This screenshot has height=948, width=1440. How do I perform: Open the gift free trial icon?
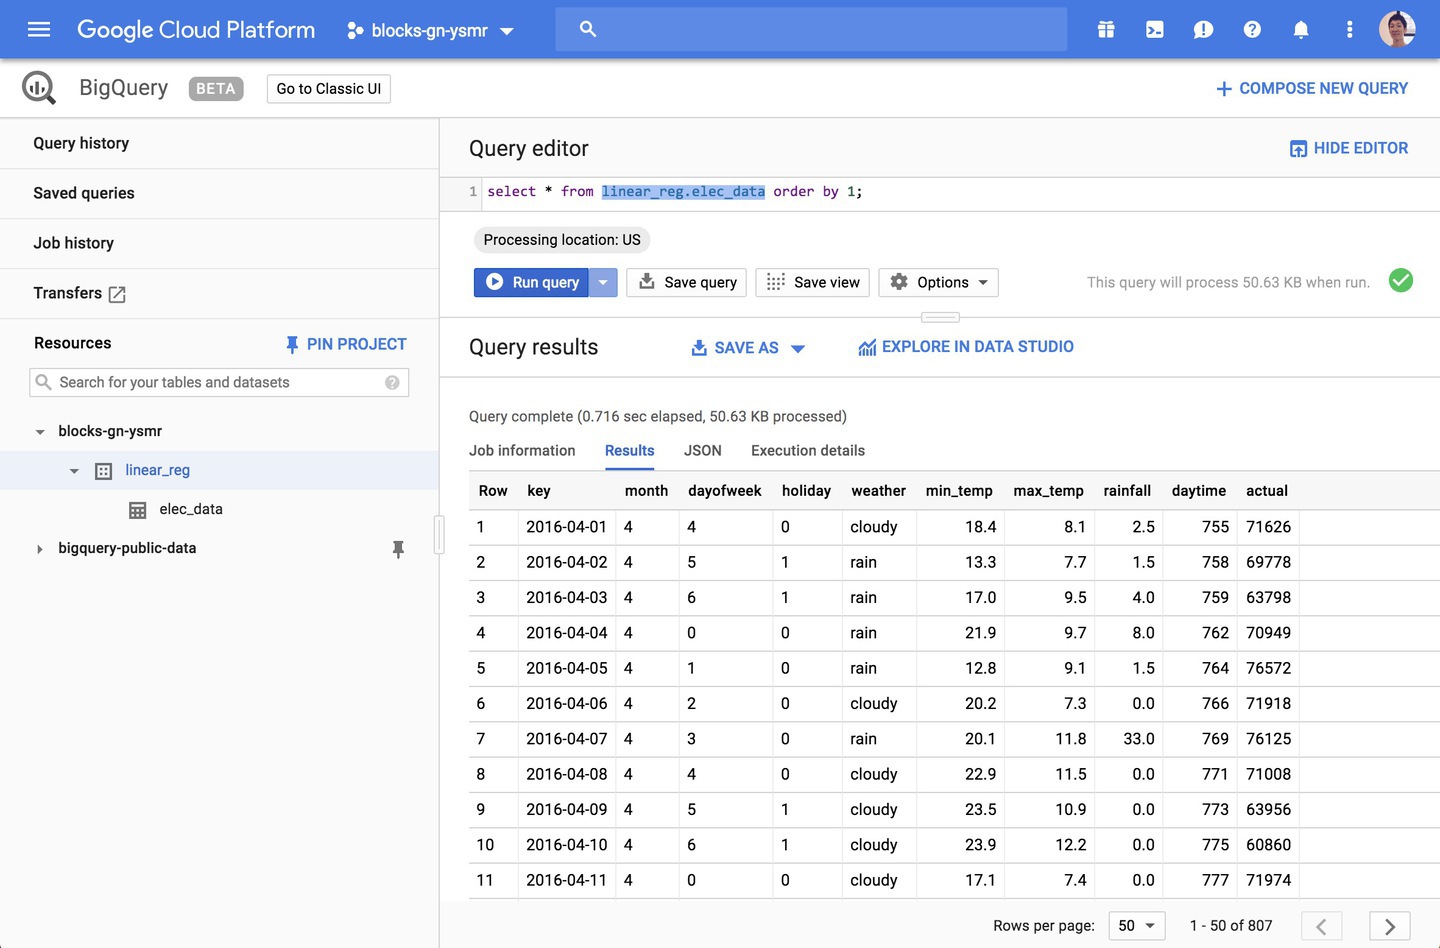[1106, 30]
